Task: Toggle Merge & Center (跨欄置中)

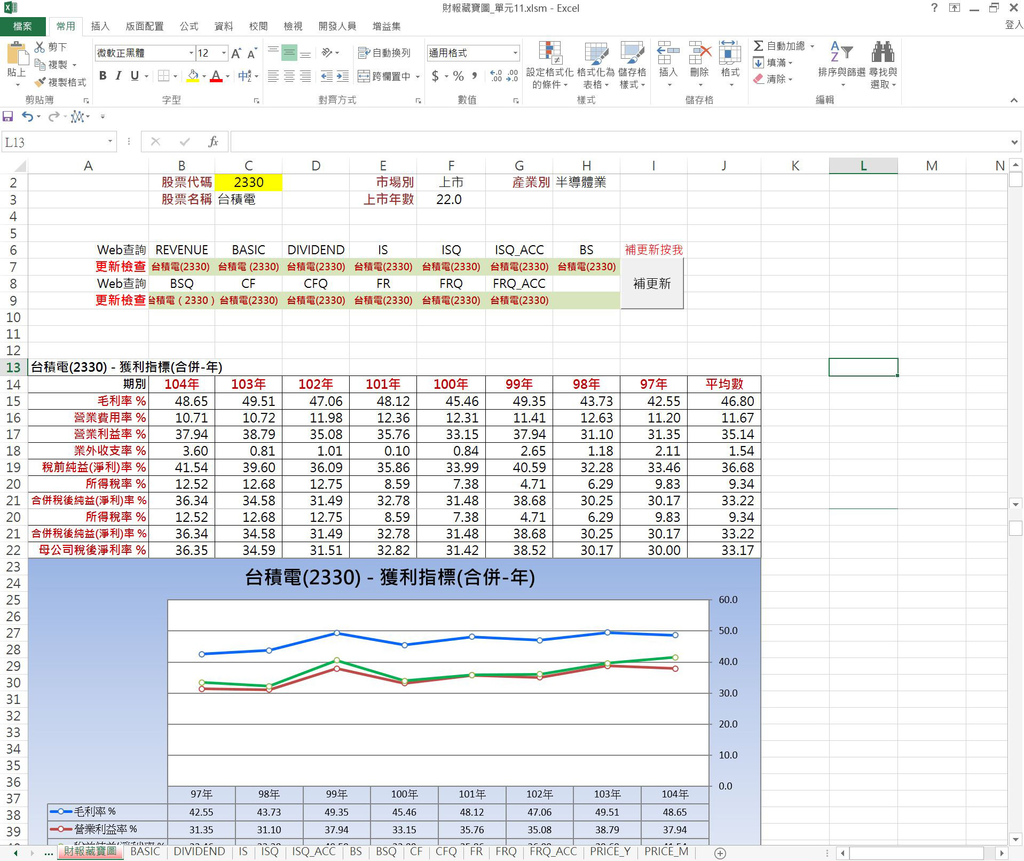Action: [x=384, y=76]
